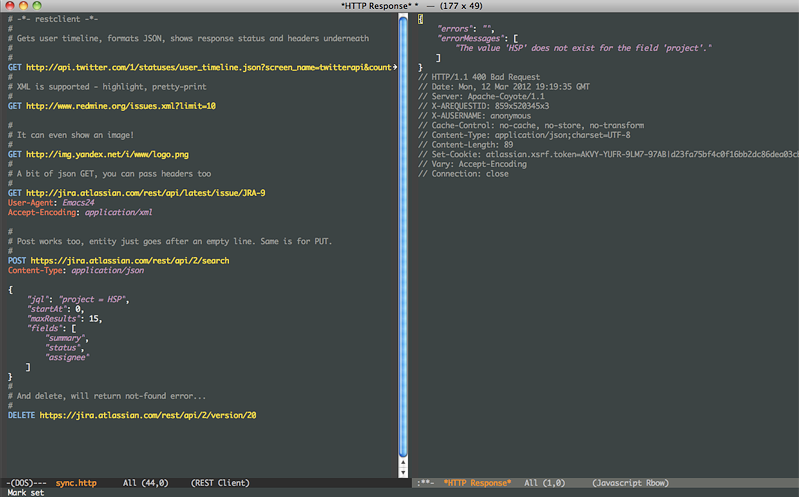
Task: Click the "startAt": 0 line
Action: coord(56,309)
